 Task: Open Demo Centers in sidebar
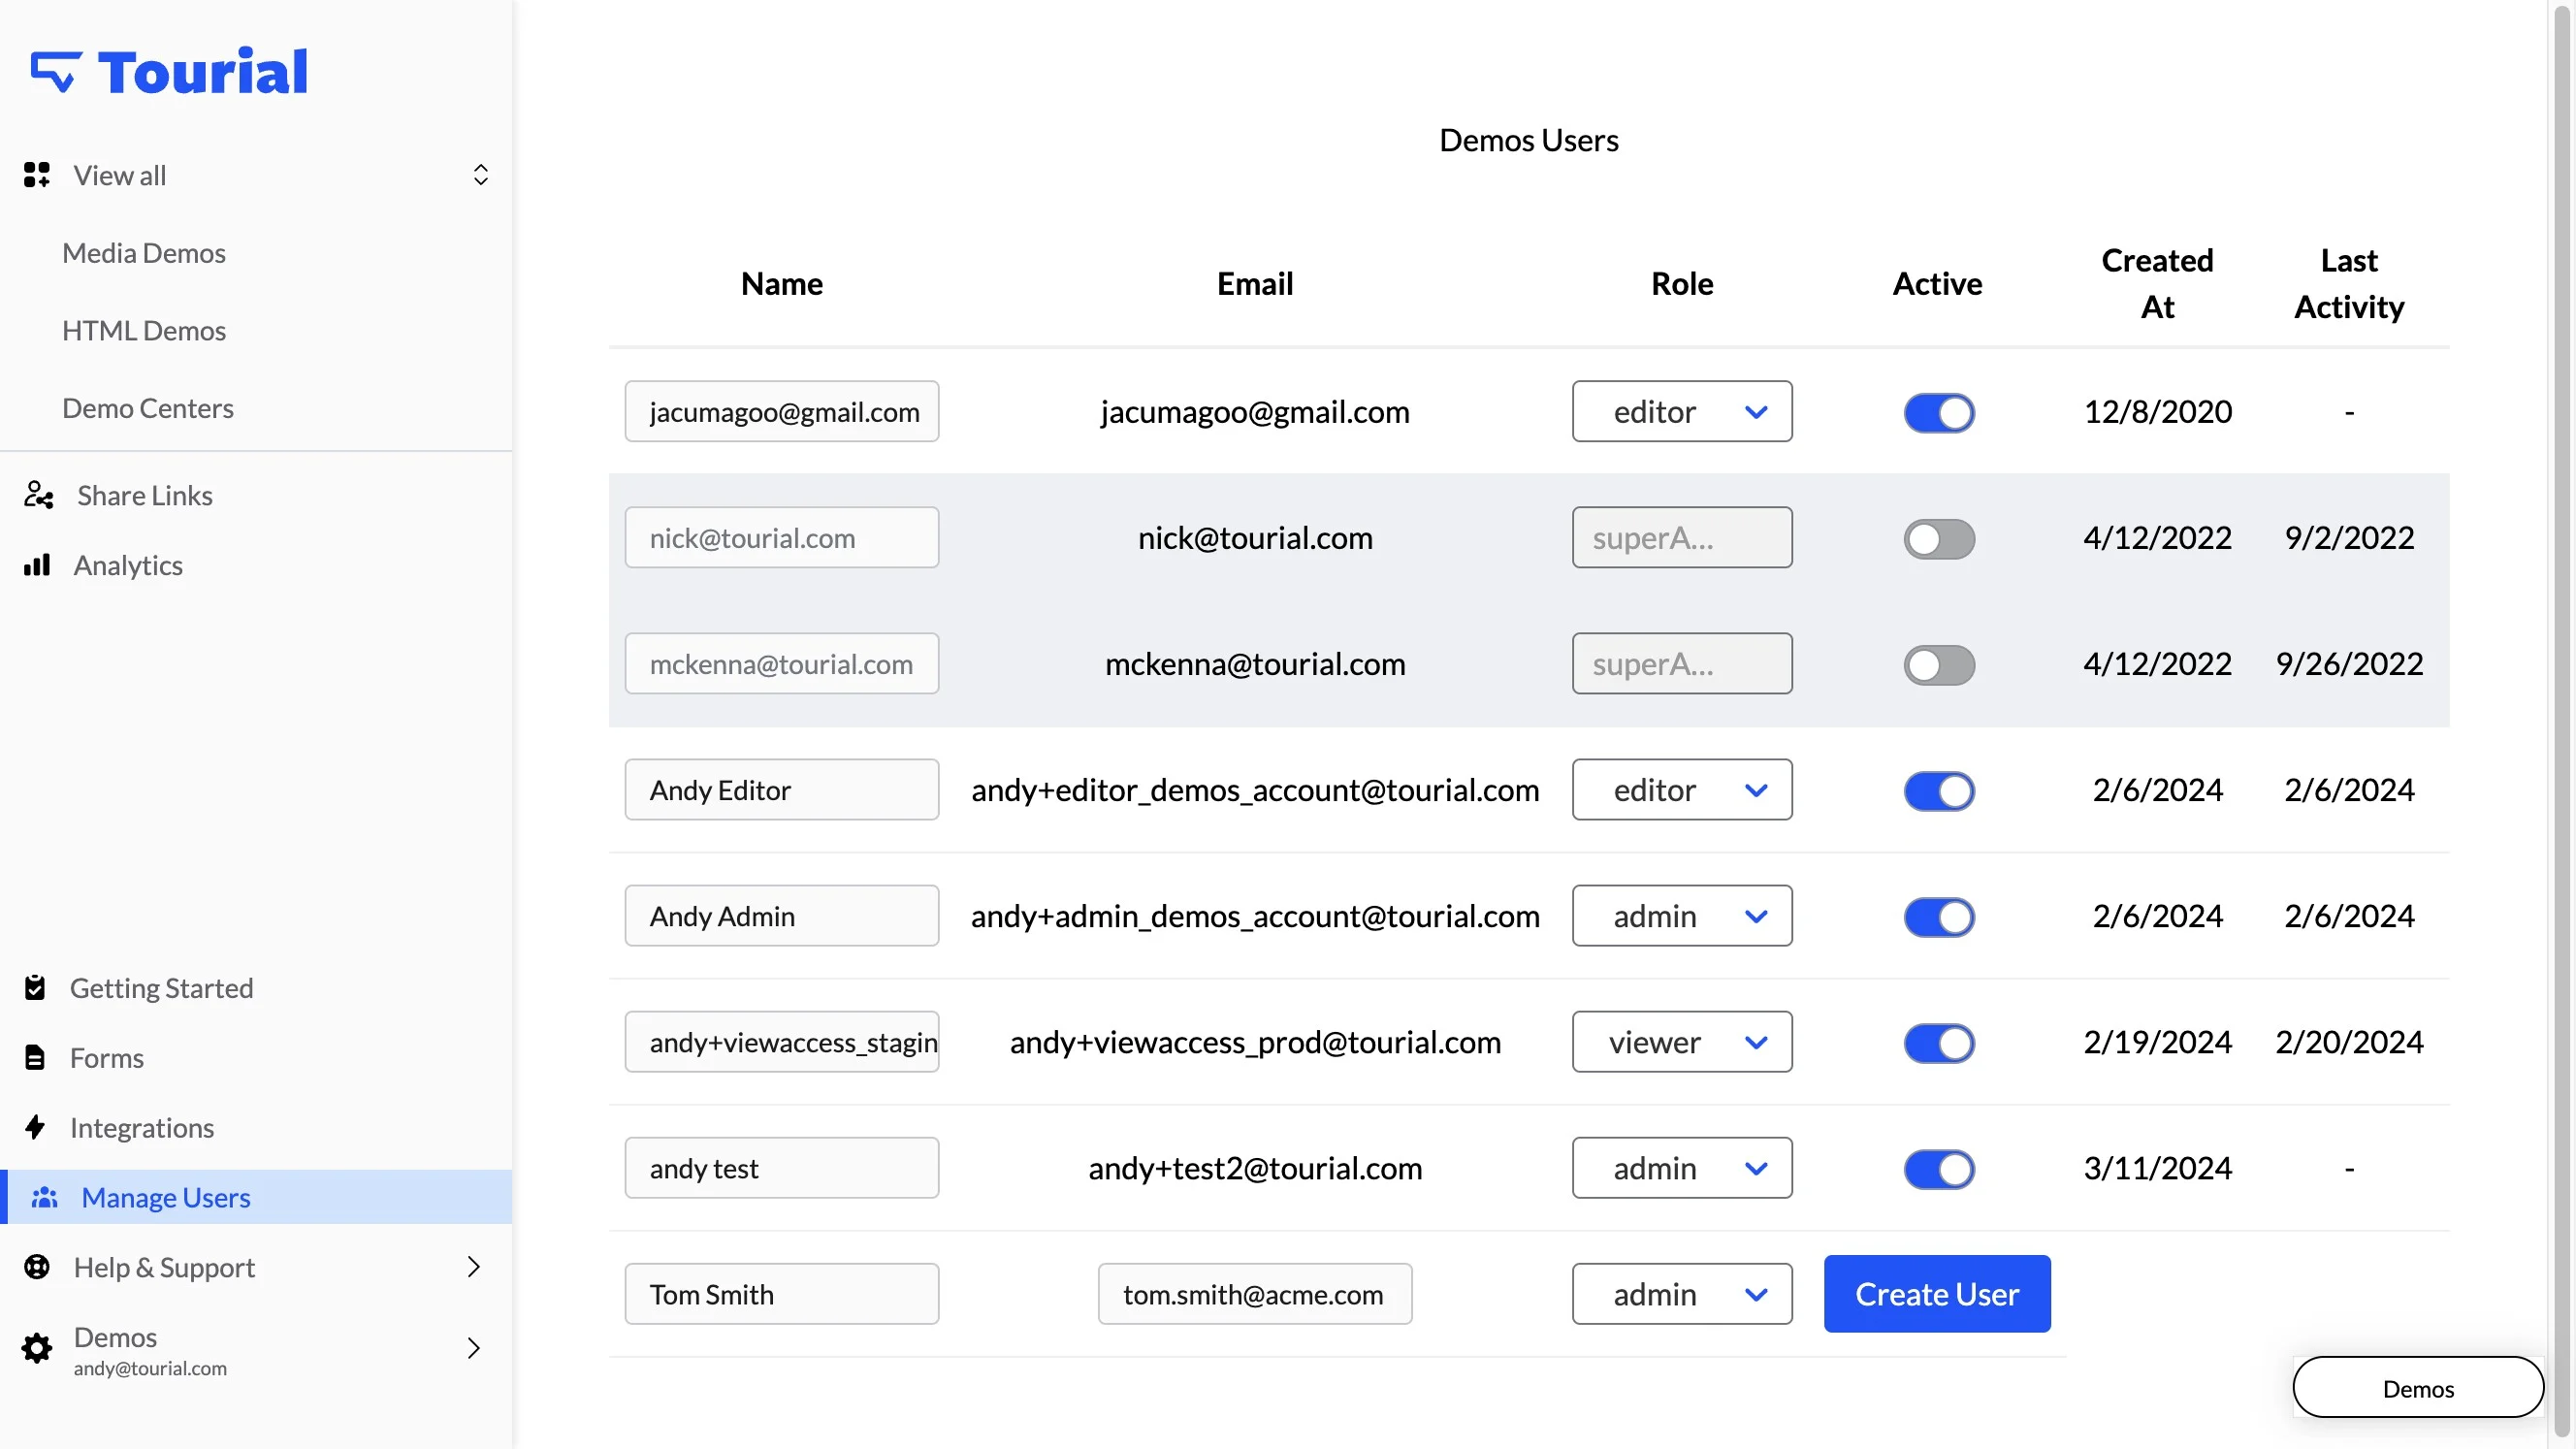[x=148, y=408]
